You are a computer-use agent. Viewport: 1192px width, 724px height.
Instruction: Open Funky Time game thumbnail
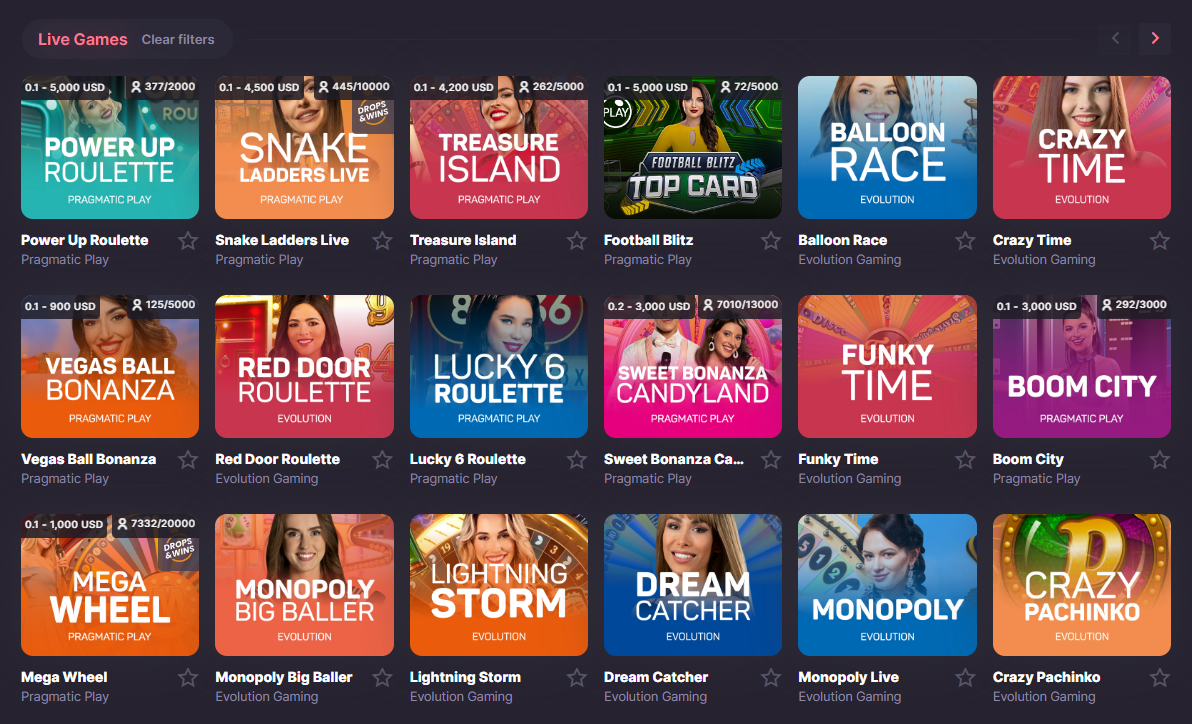click(x=887, y=367)
